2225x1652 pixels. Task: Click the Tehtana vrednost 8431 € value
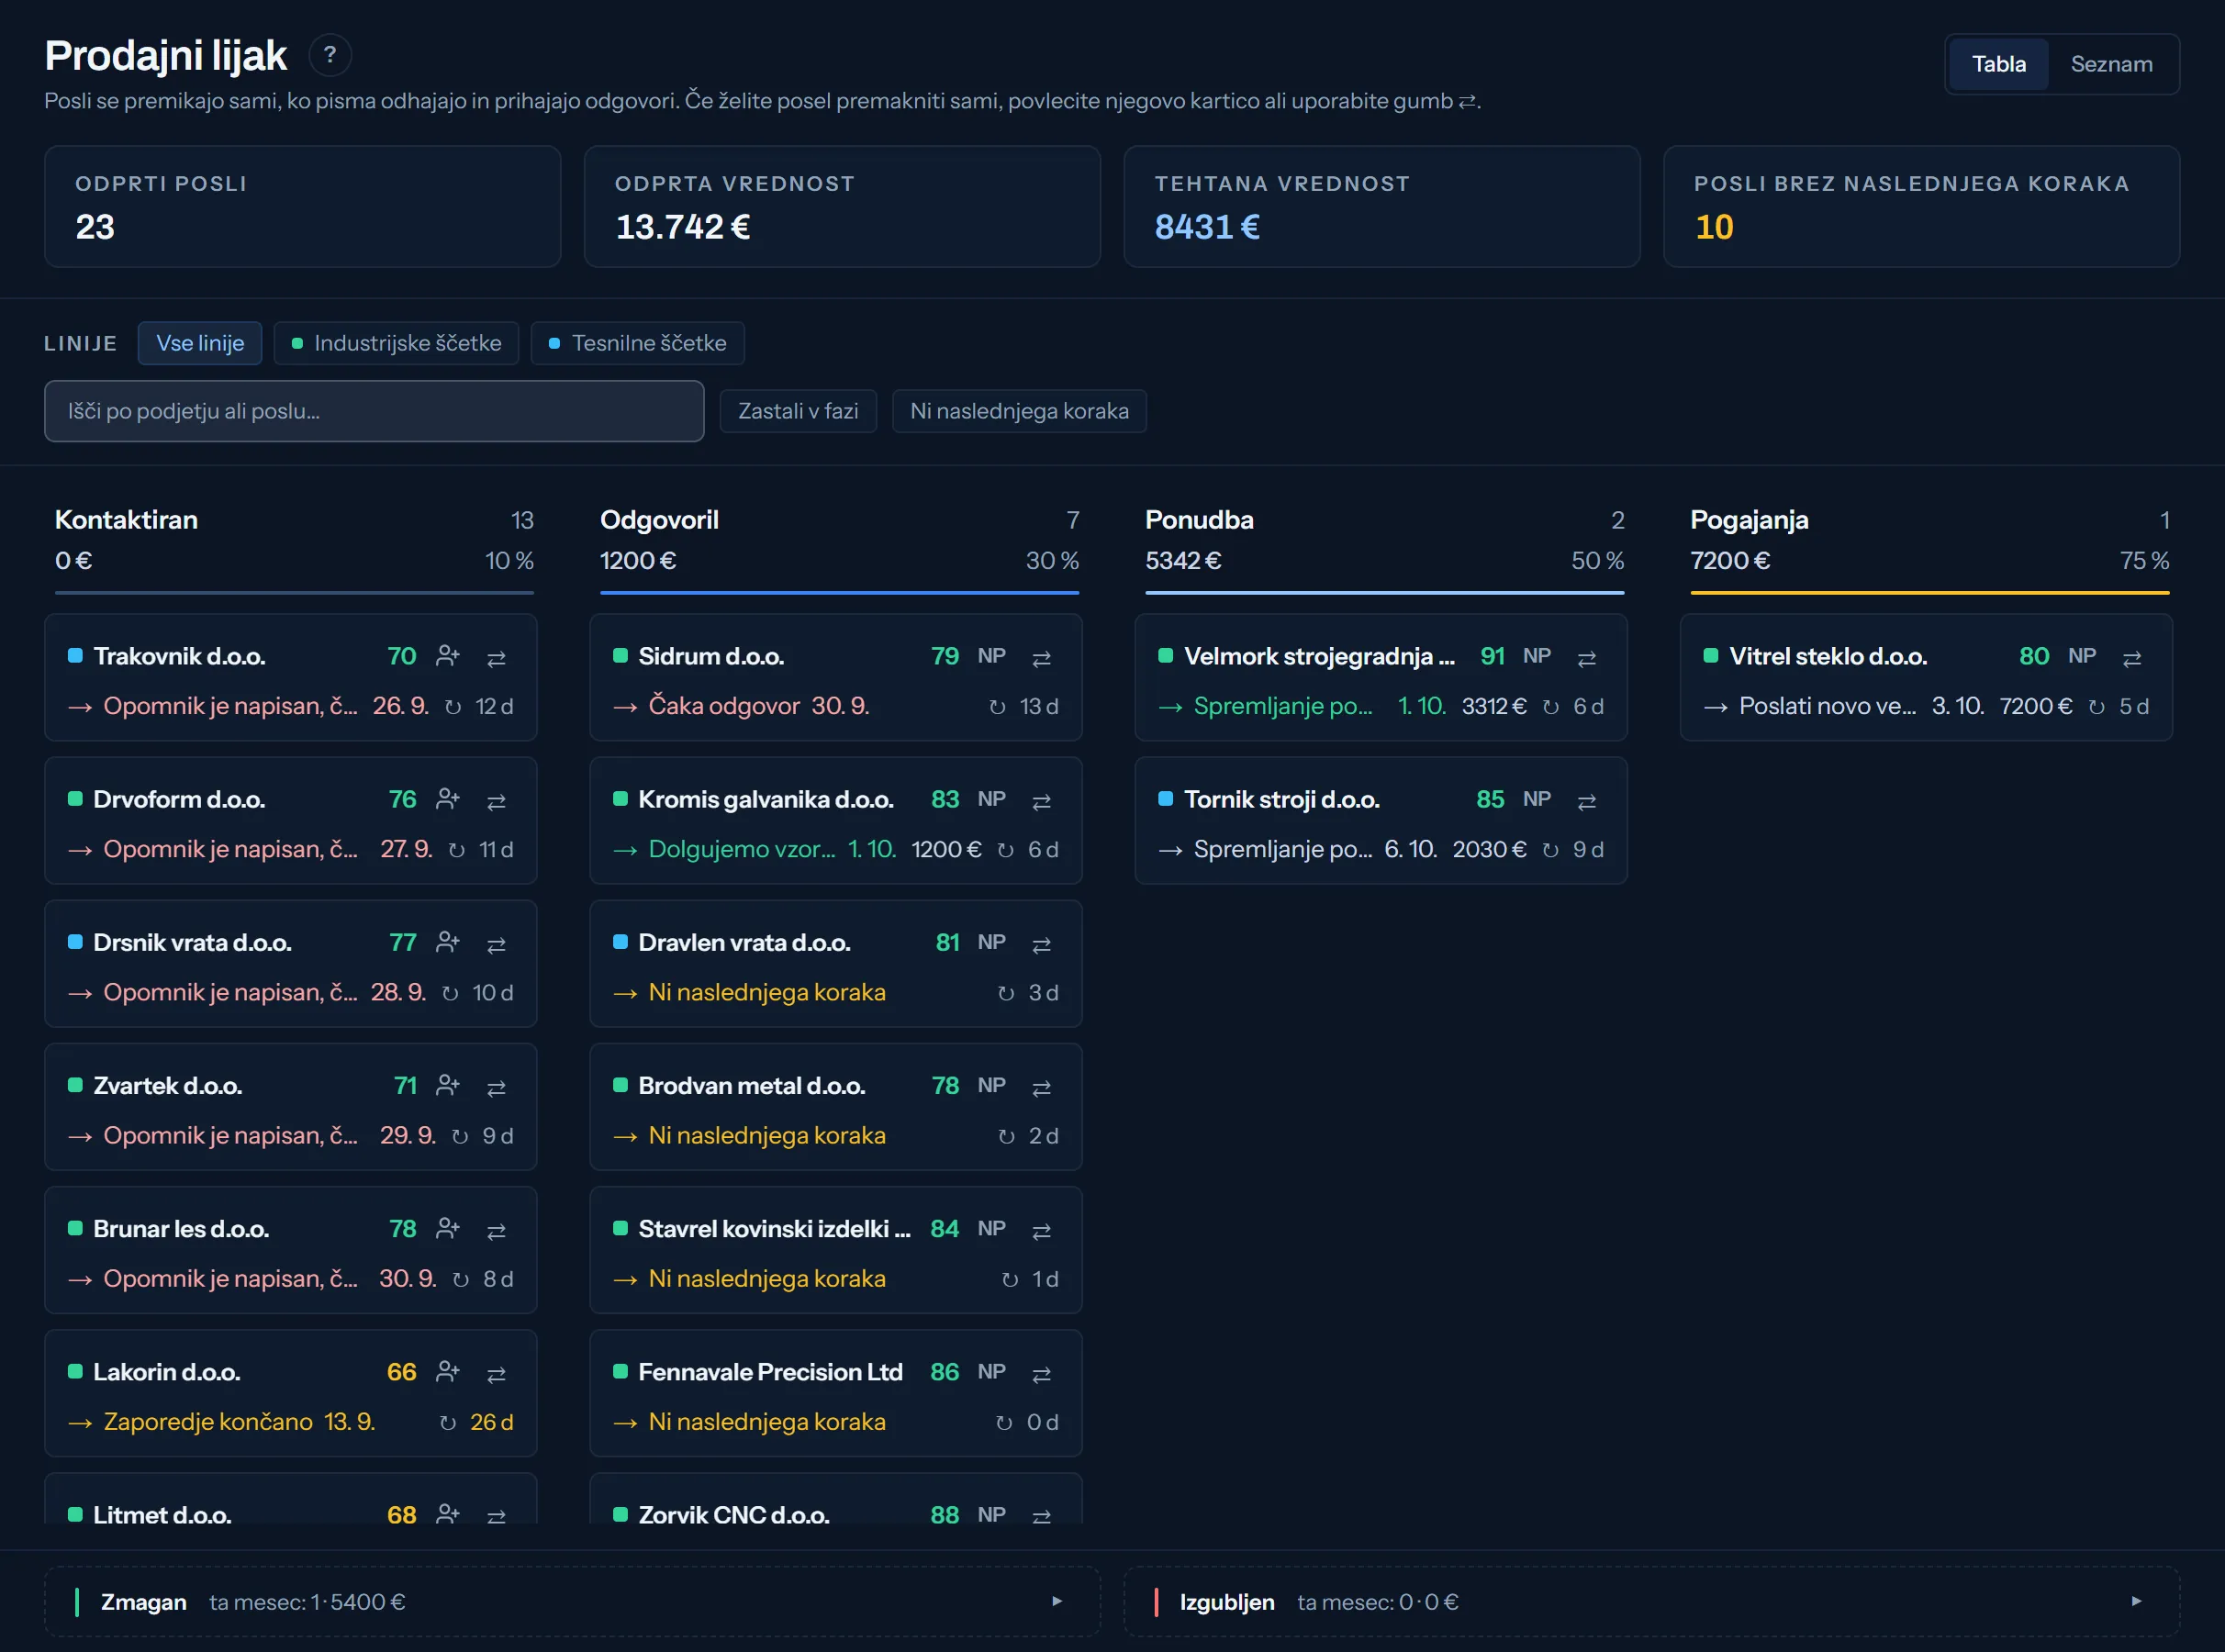point(1206,227)
